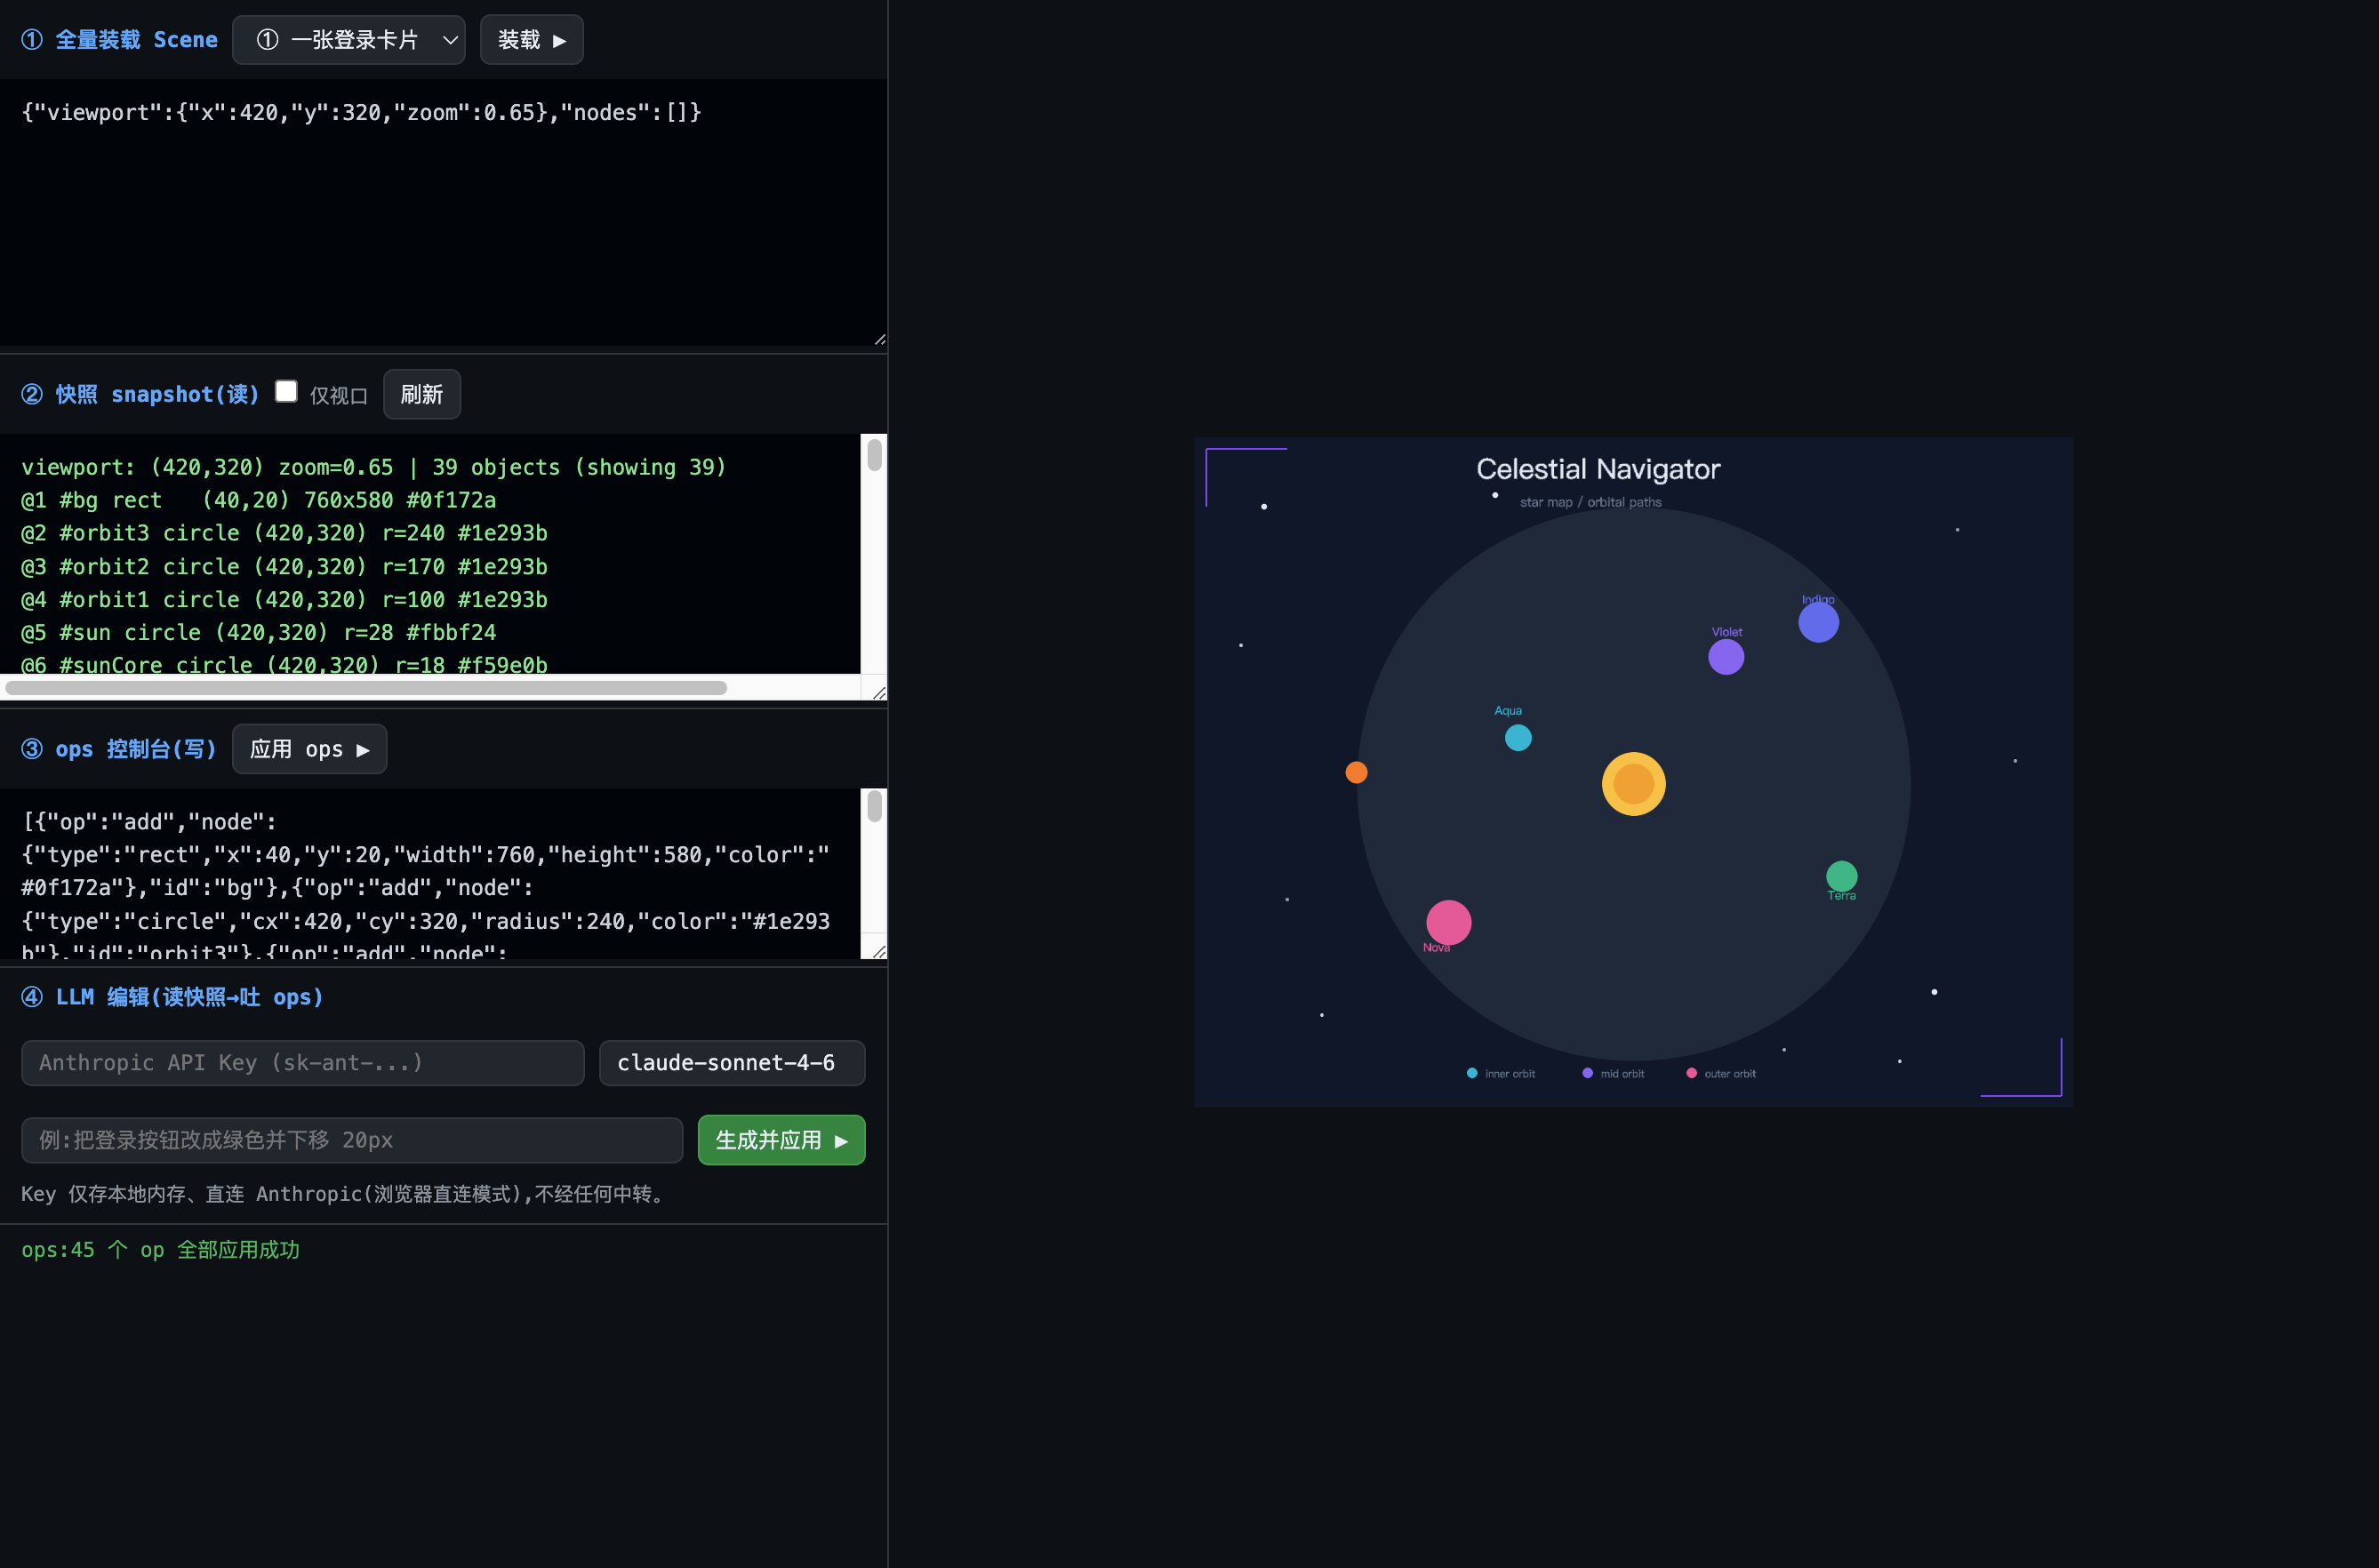This screenshot has height=1568, width=2379.
Task: Click the '① 全量装载 Scene' section heading
Action: point(119,40)
